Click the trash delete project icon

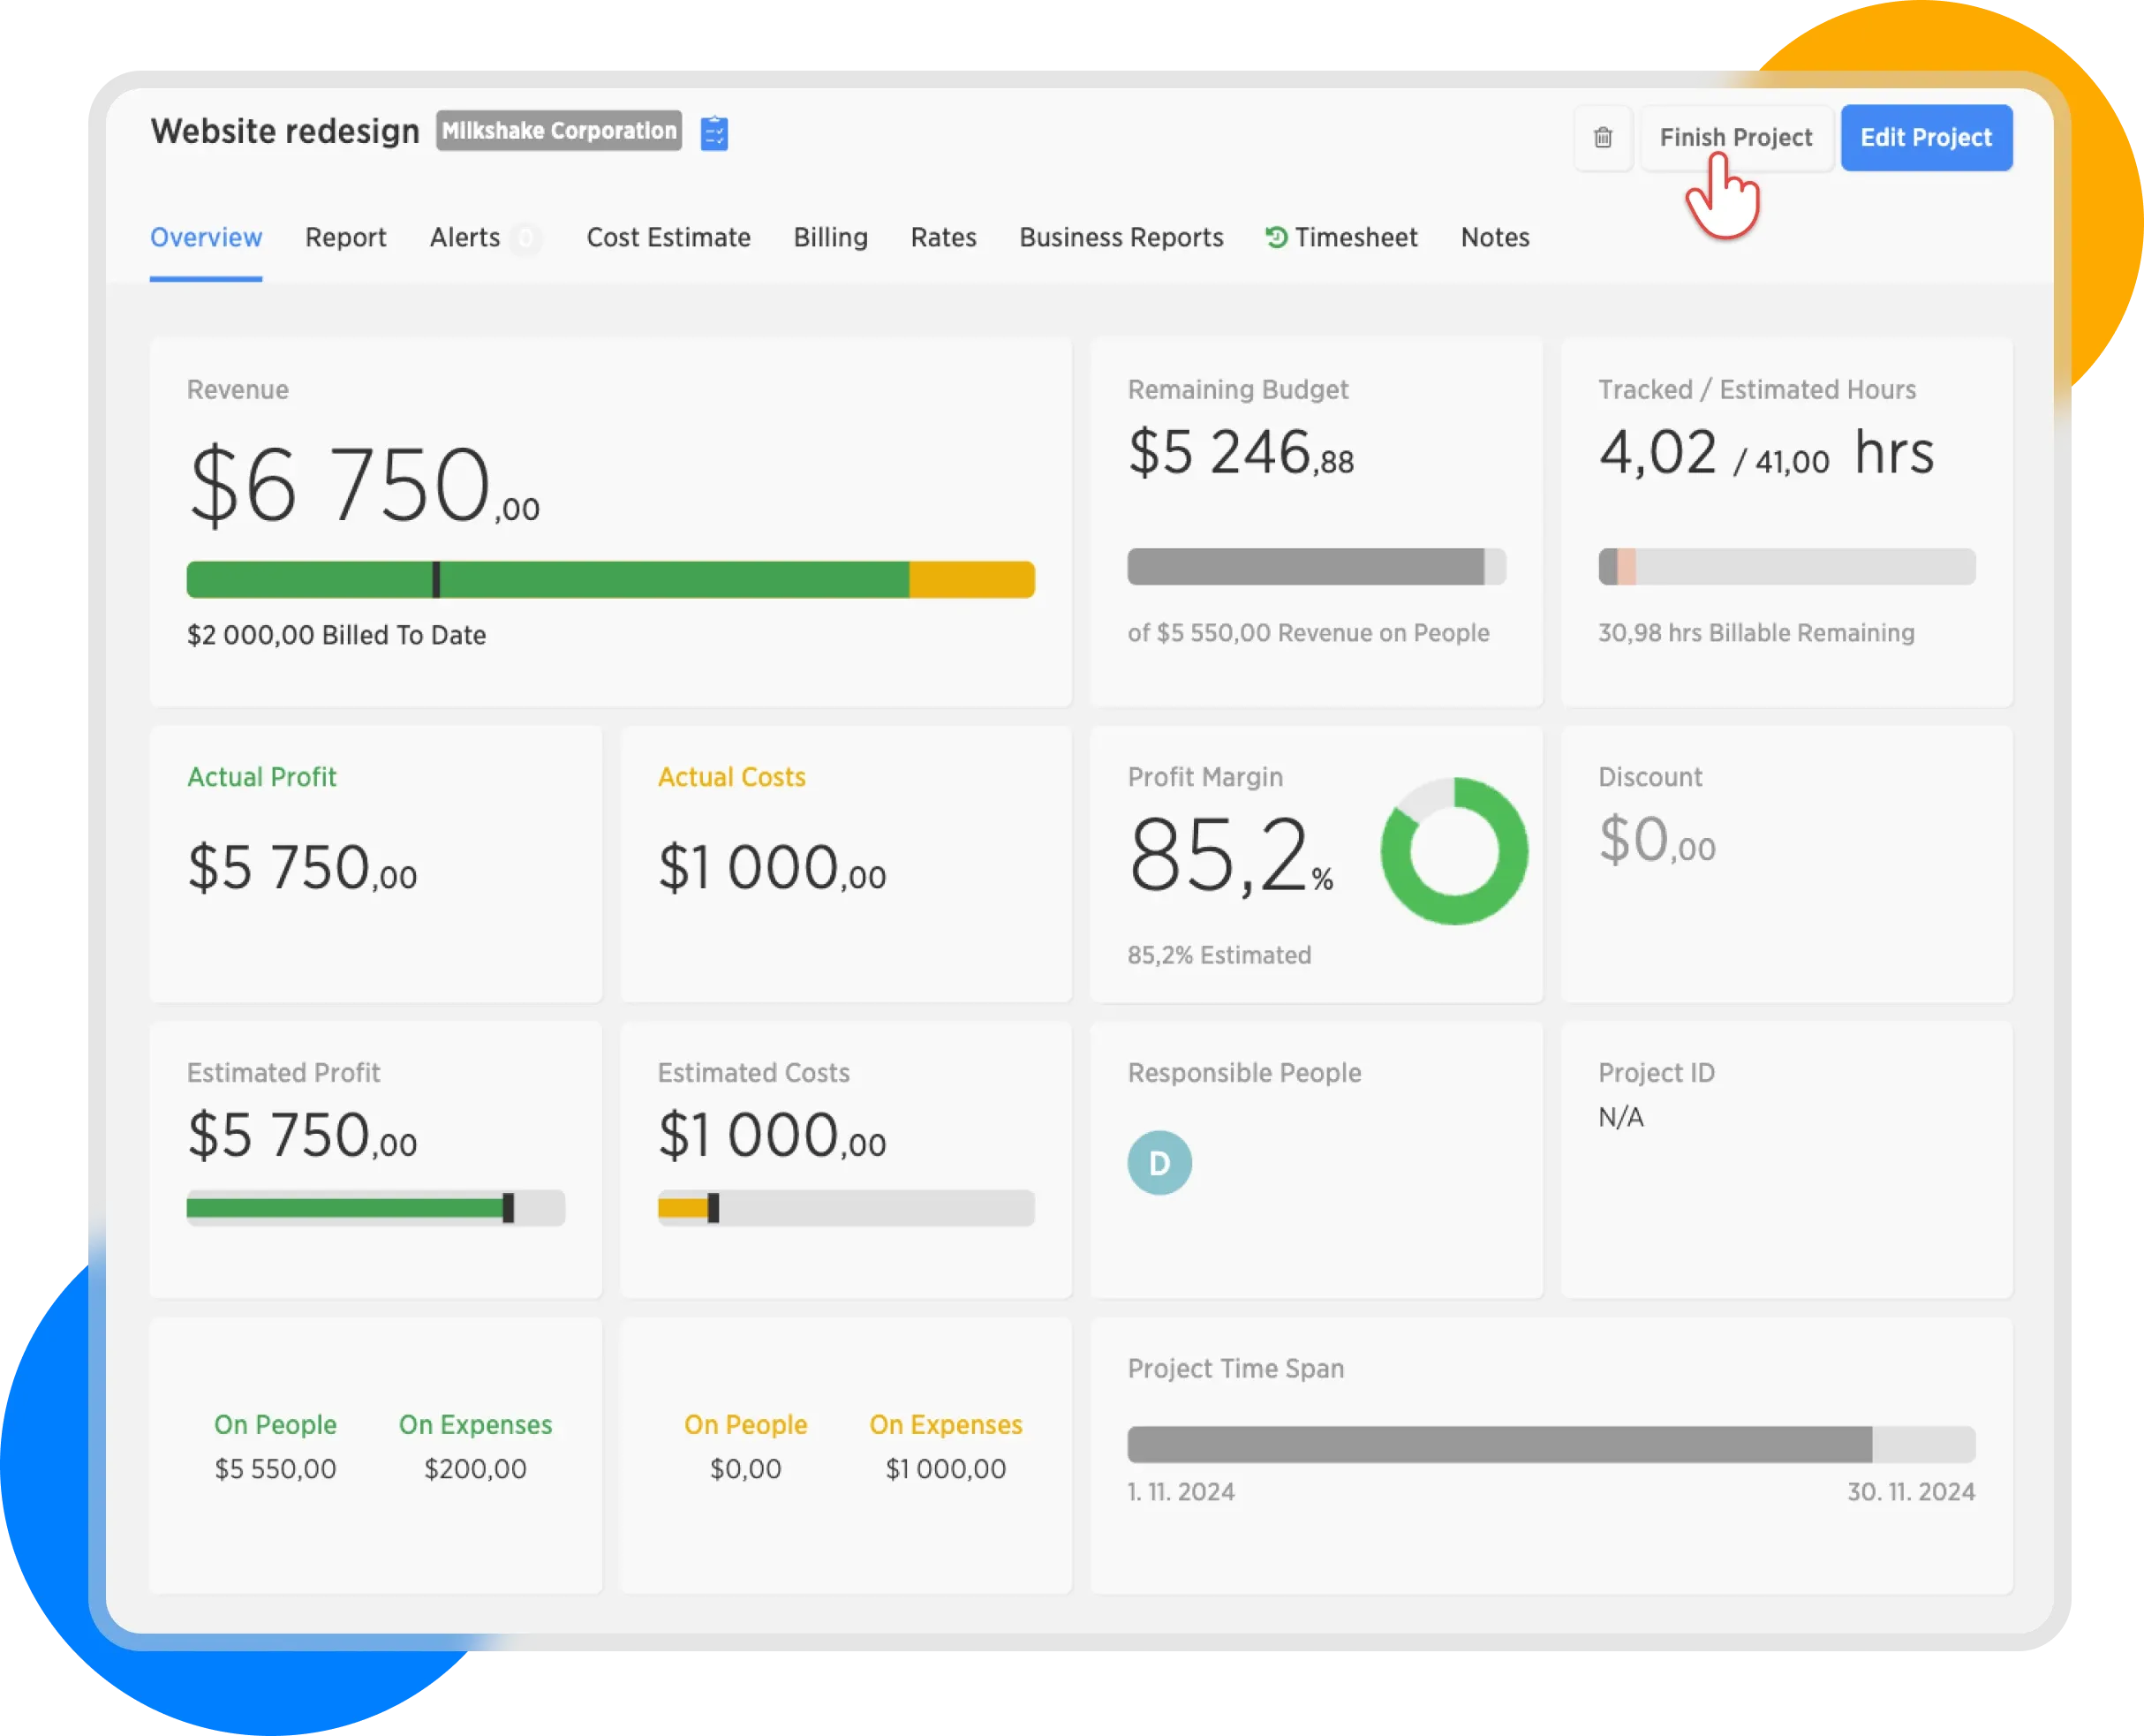[x=1602, y=138]
